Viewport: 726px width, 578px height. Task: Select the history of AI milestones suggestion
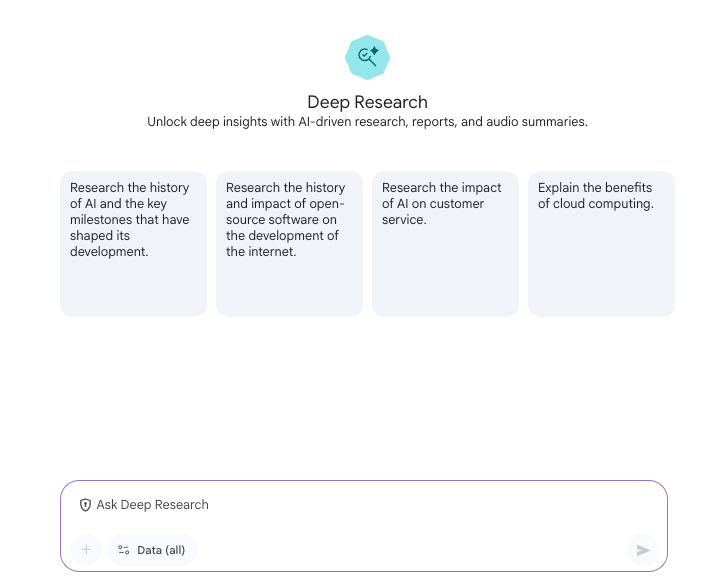click(x=133, y=220)
